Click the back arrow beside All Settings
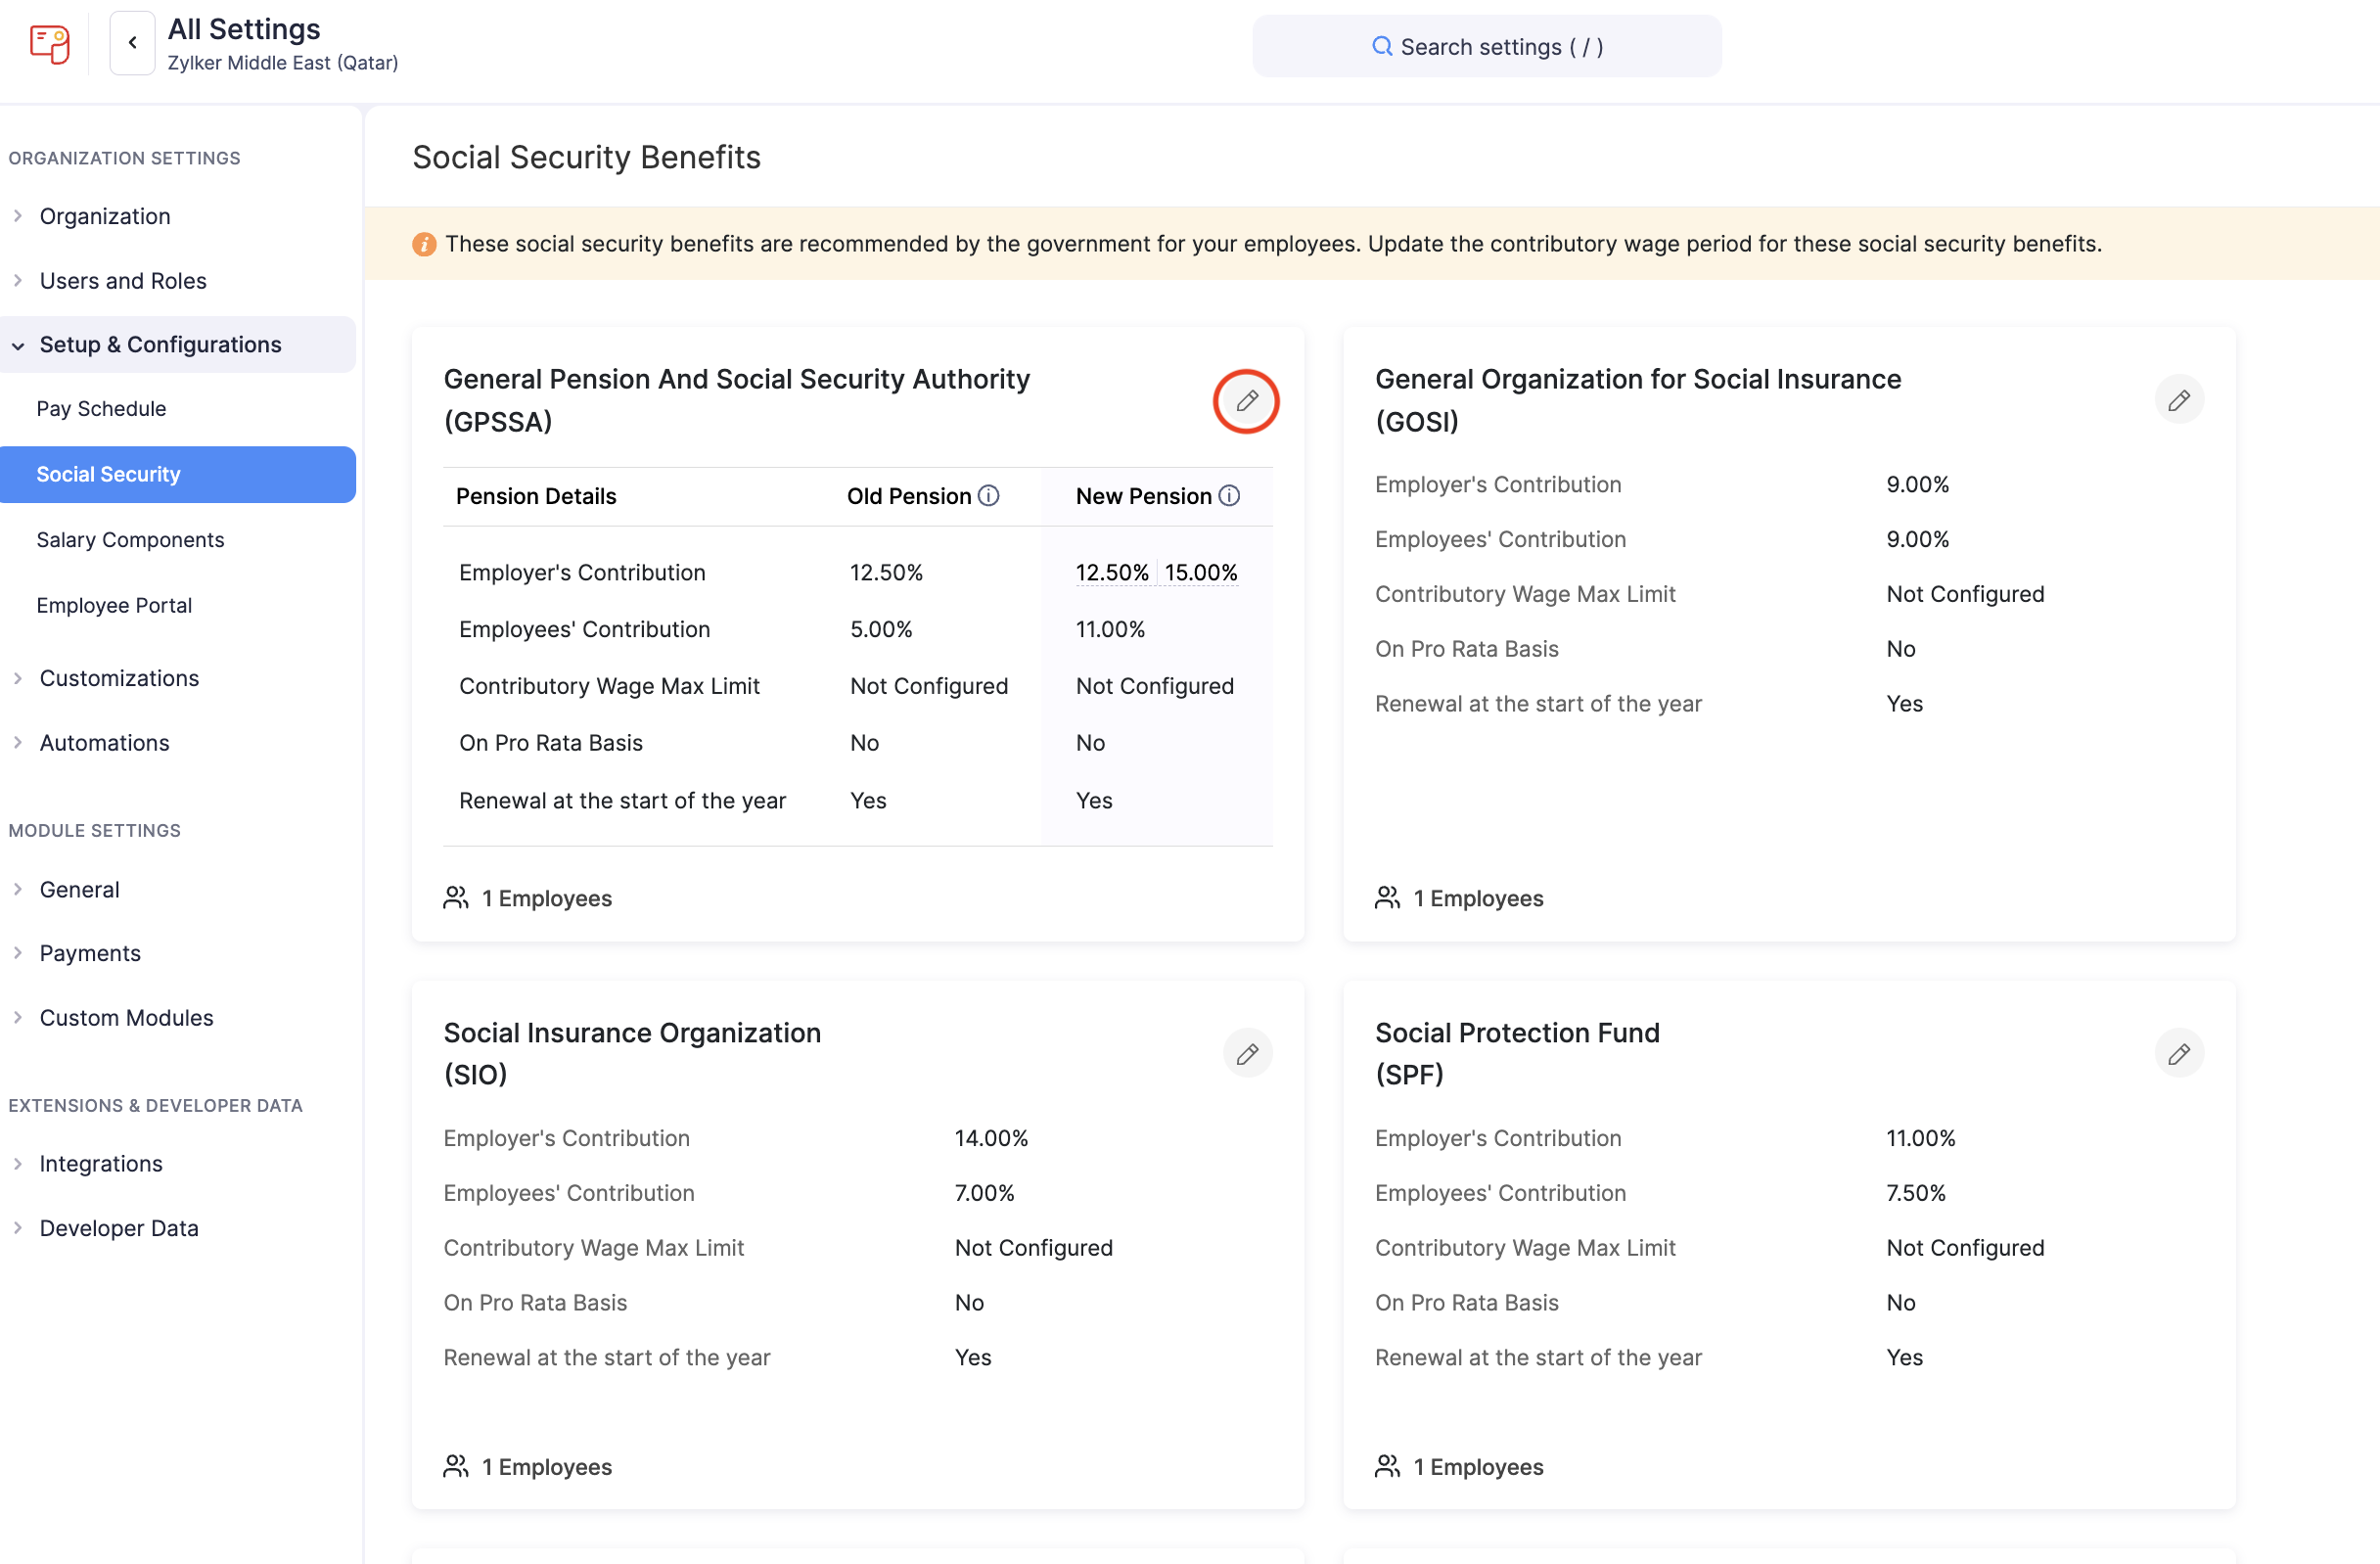 pos(132,43)
